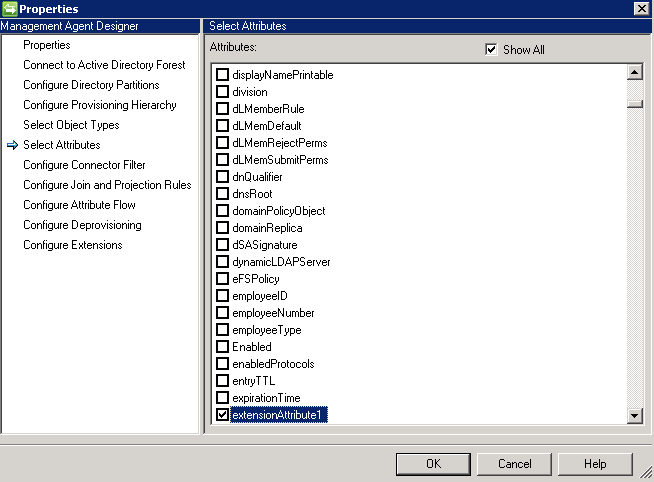Open Configure Extensions page
Image resolution: width=654 pixels, height=482 pixels.
(73, 245)
